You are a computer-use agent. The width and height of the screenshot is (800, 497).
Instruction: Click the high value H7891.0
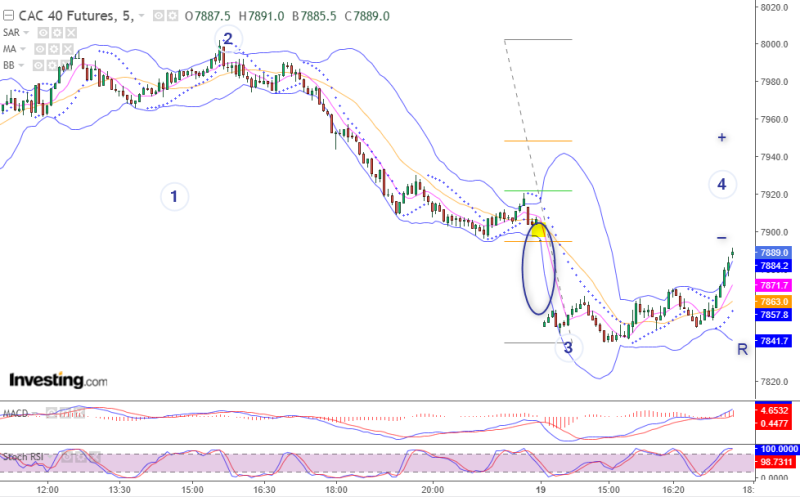pyautogui.click(x=262, y=16)
